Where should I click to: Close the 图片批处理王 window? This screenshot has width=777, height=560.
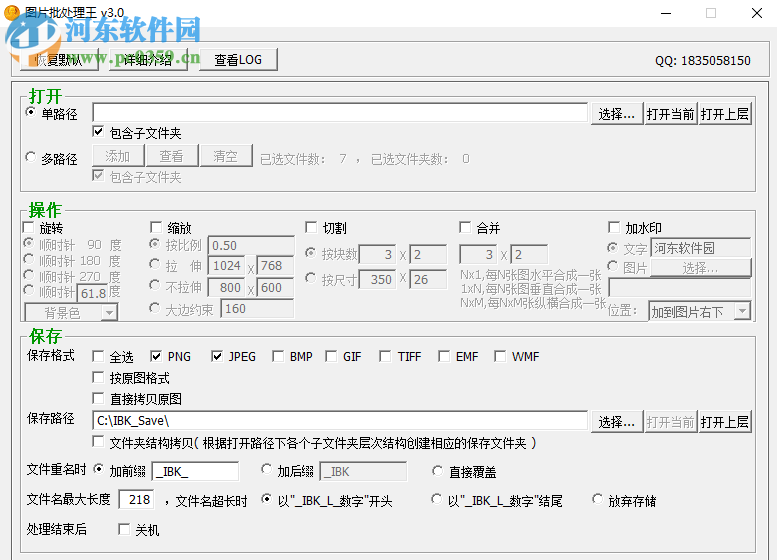point(757,13)
